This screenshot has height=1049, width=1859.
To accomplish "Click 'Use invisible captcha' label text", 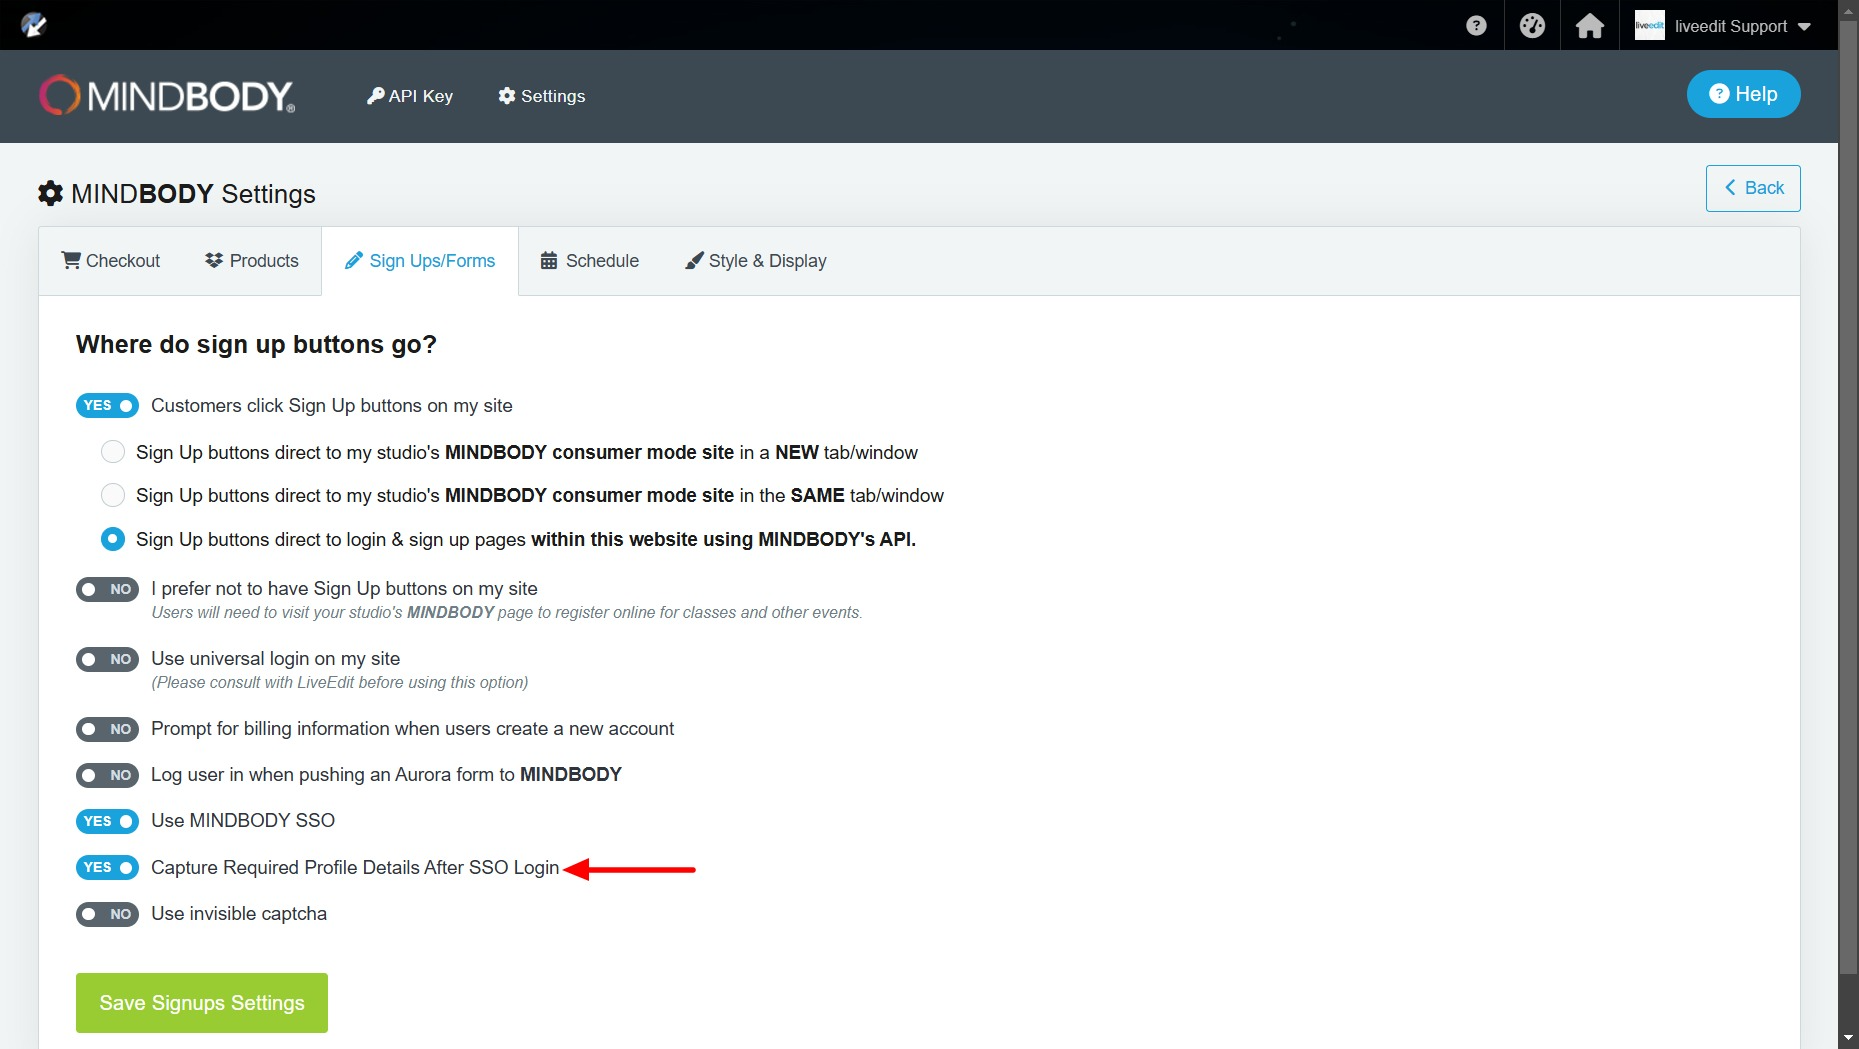I will pos(239,914).
